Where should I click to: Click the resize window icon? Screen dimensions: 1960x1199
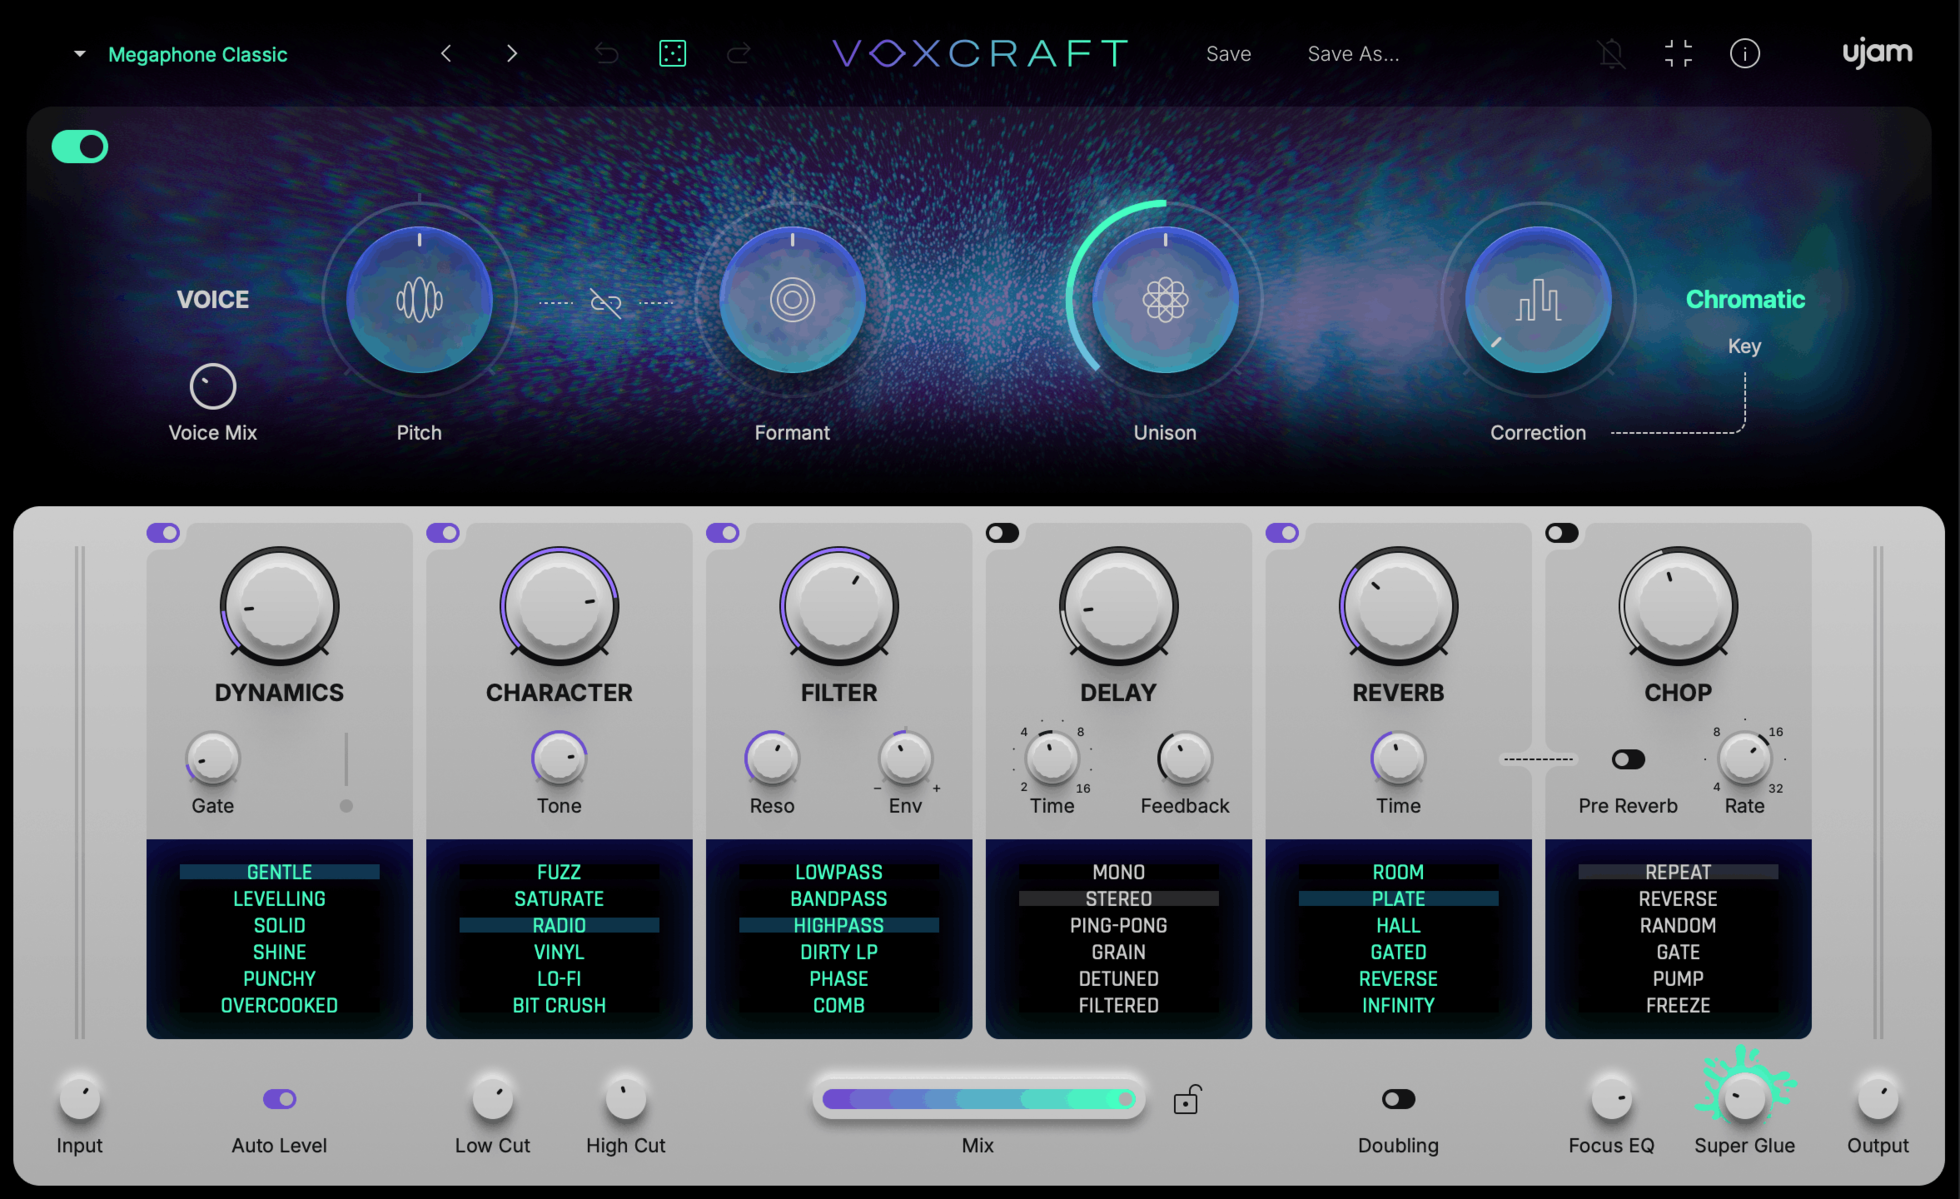[x=1678, y=53]
